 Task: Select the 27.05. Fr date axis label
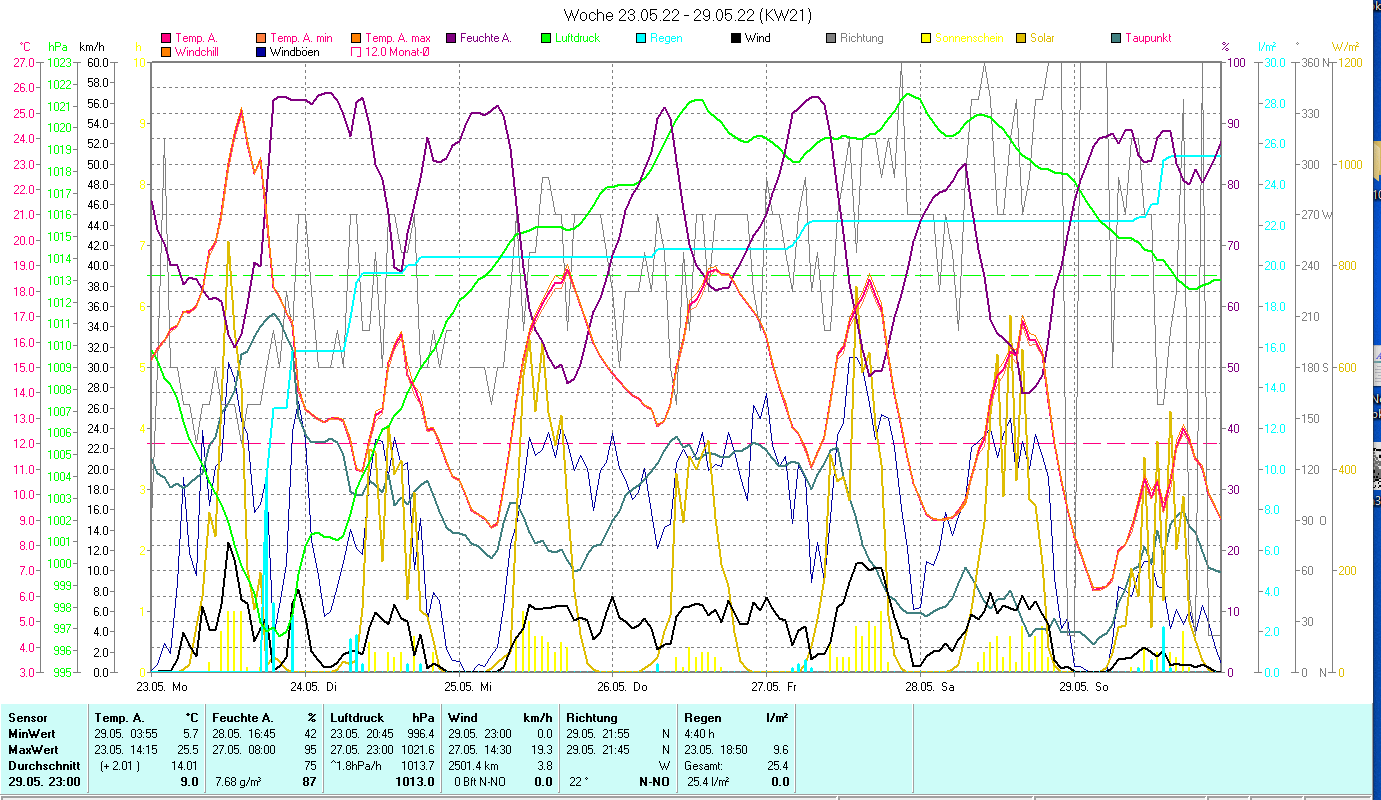[774, 687]
